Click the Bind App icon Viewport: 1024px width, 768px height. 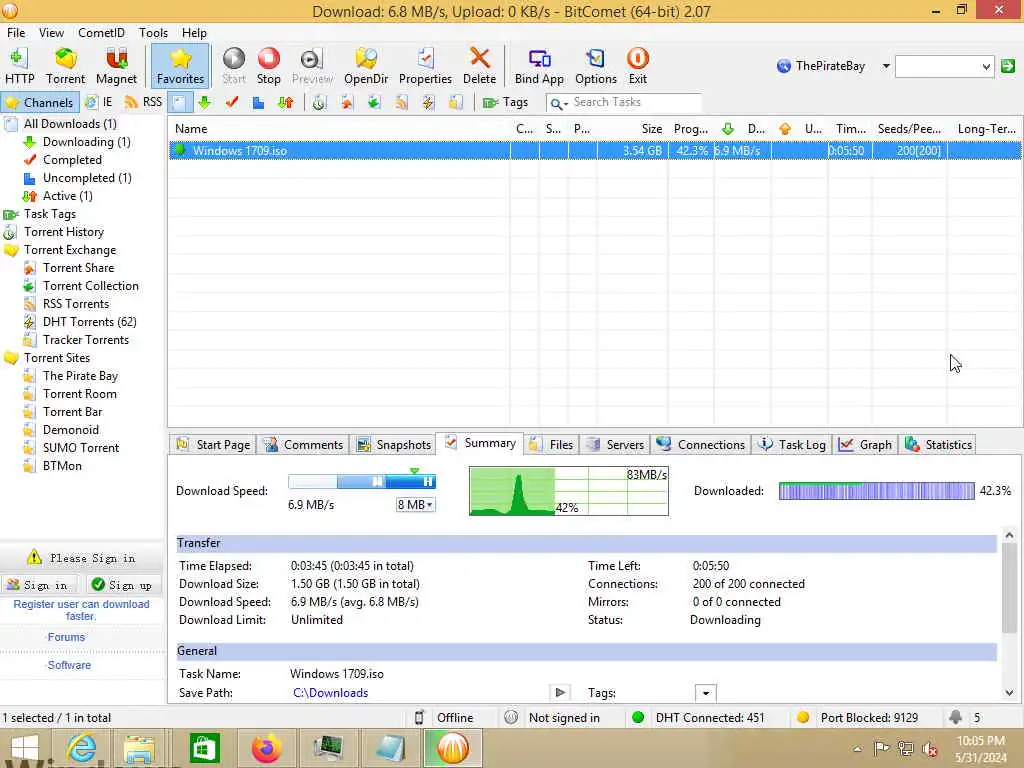[539, 65]
